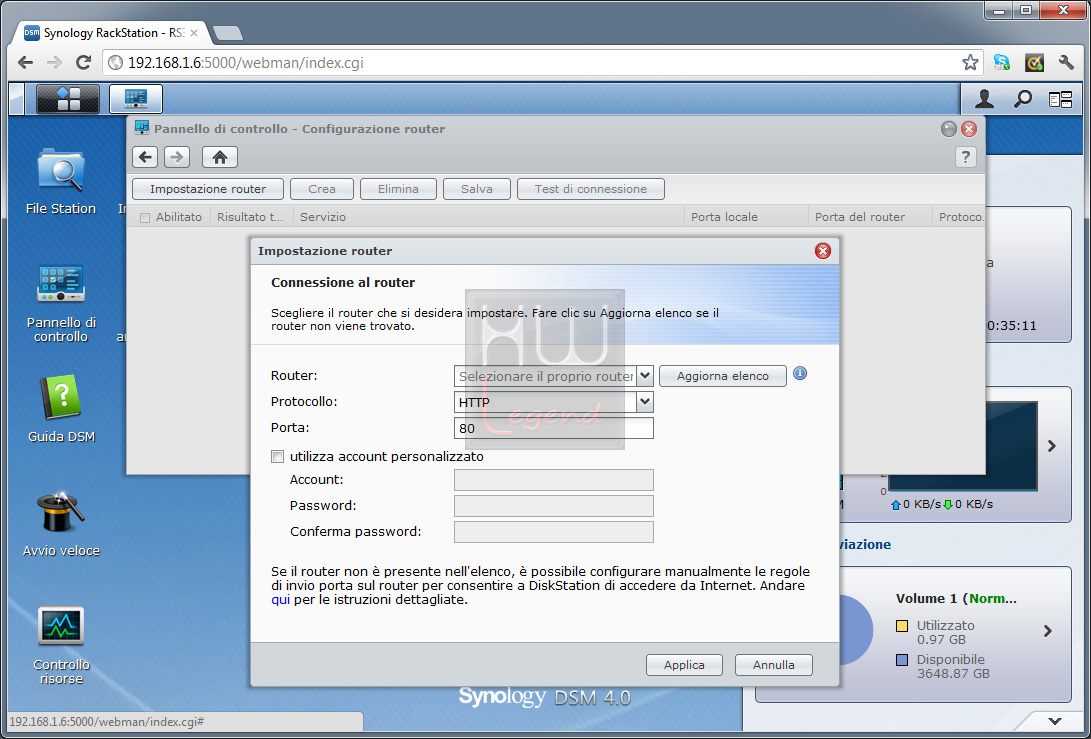
Task: Sort by the Porta locale column
Action: 747,217
